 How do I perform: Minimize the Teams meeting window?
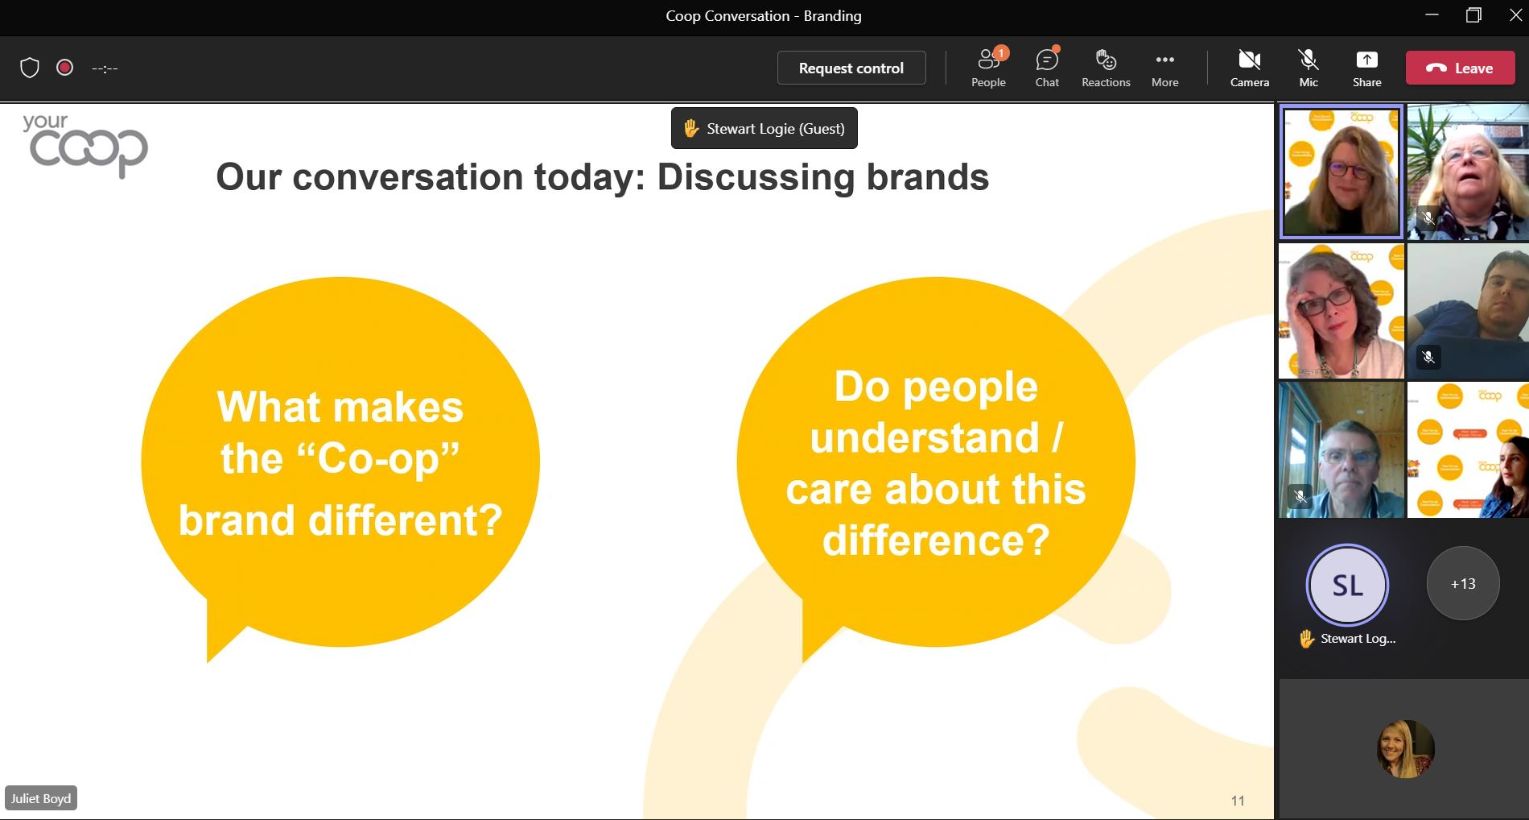[1432, 15]
